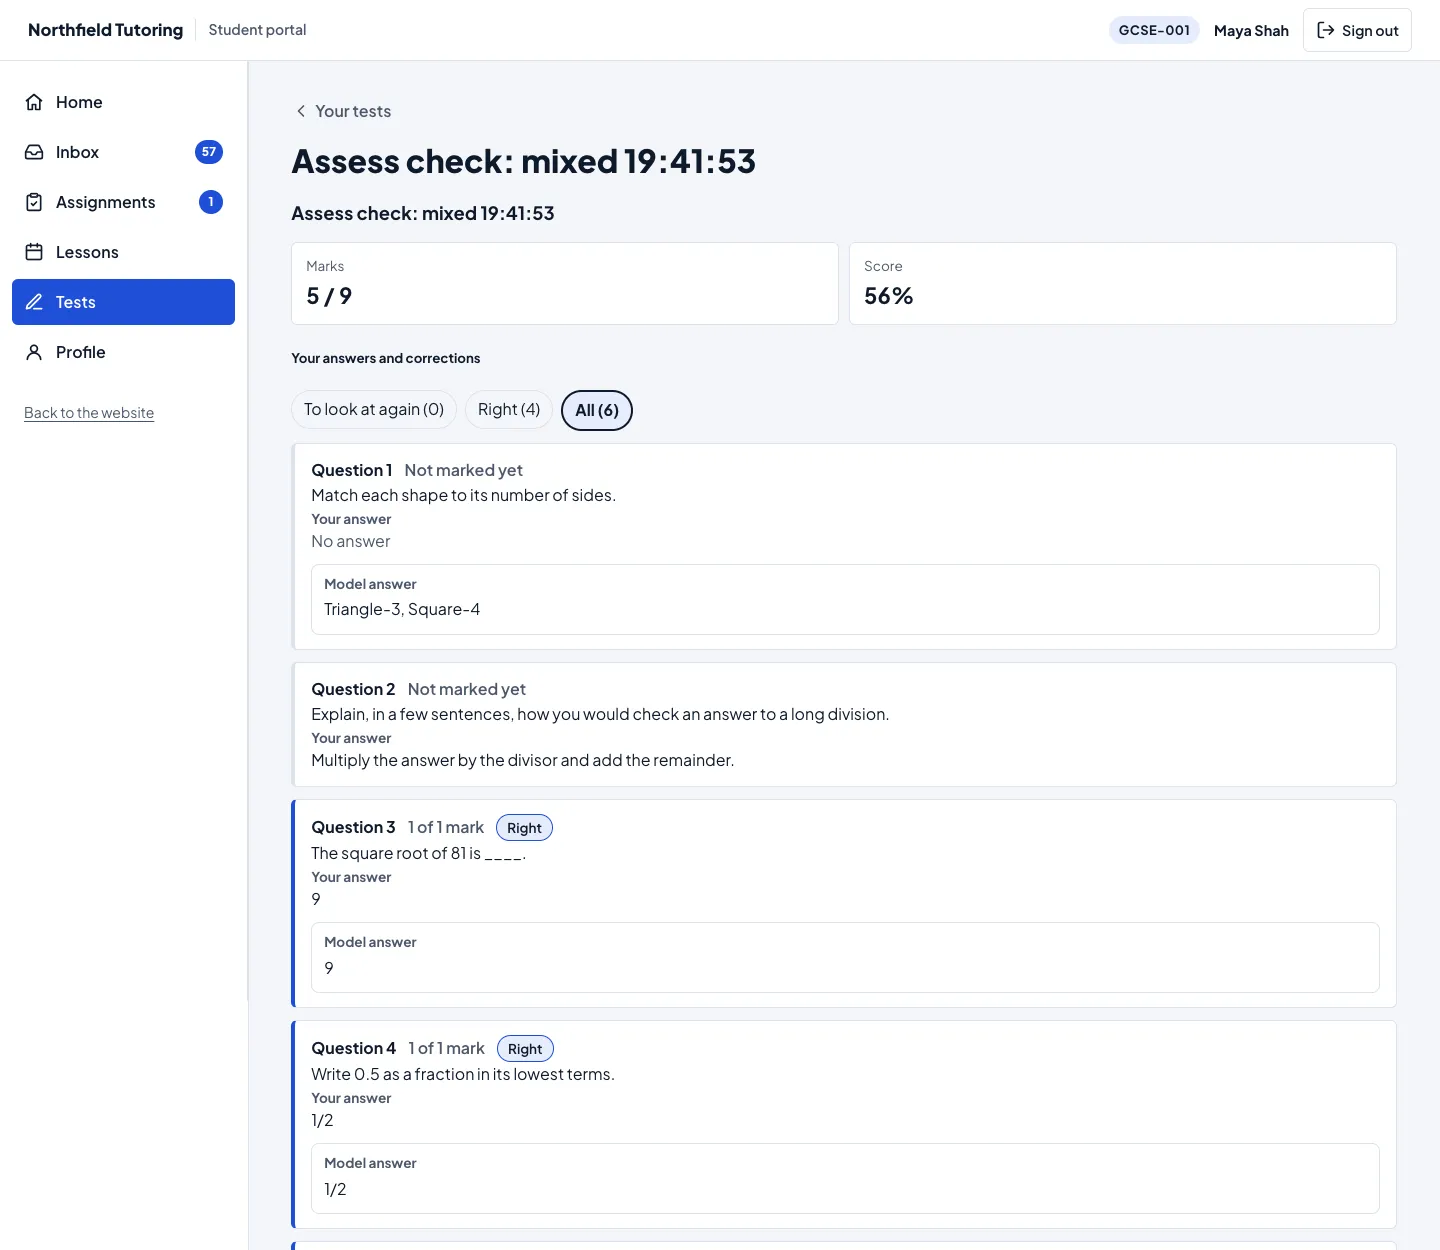Click the '1 of 1 mark' text on Question 3
The width and height of the screenshot is (1440, 1250).
446,827
